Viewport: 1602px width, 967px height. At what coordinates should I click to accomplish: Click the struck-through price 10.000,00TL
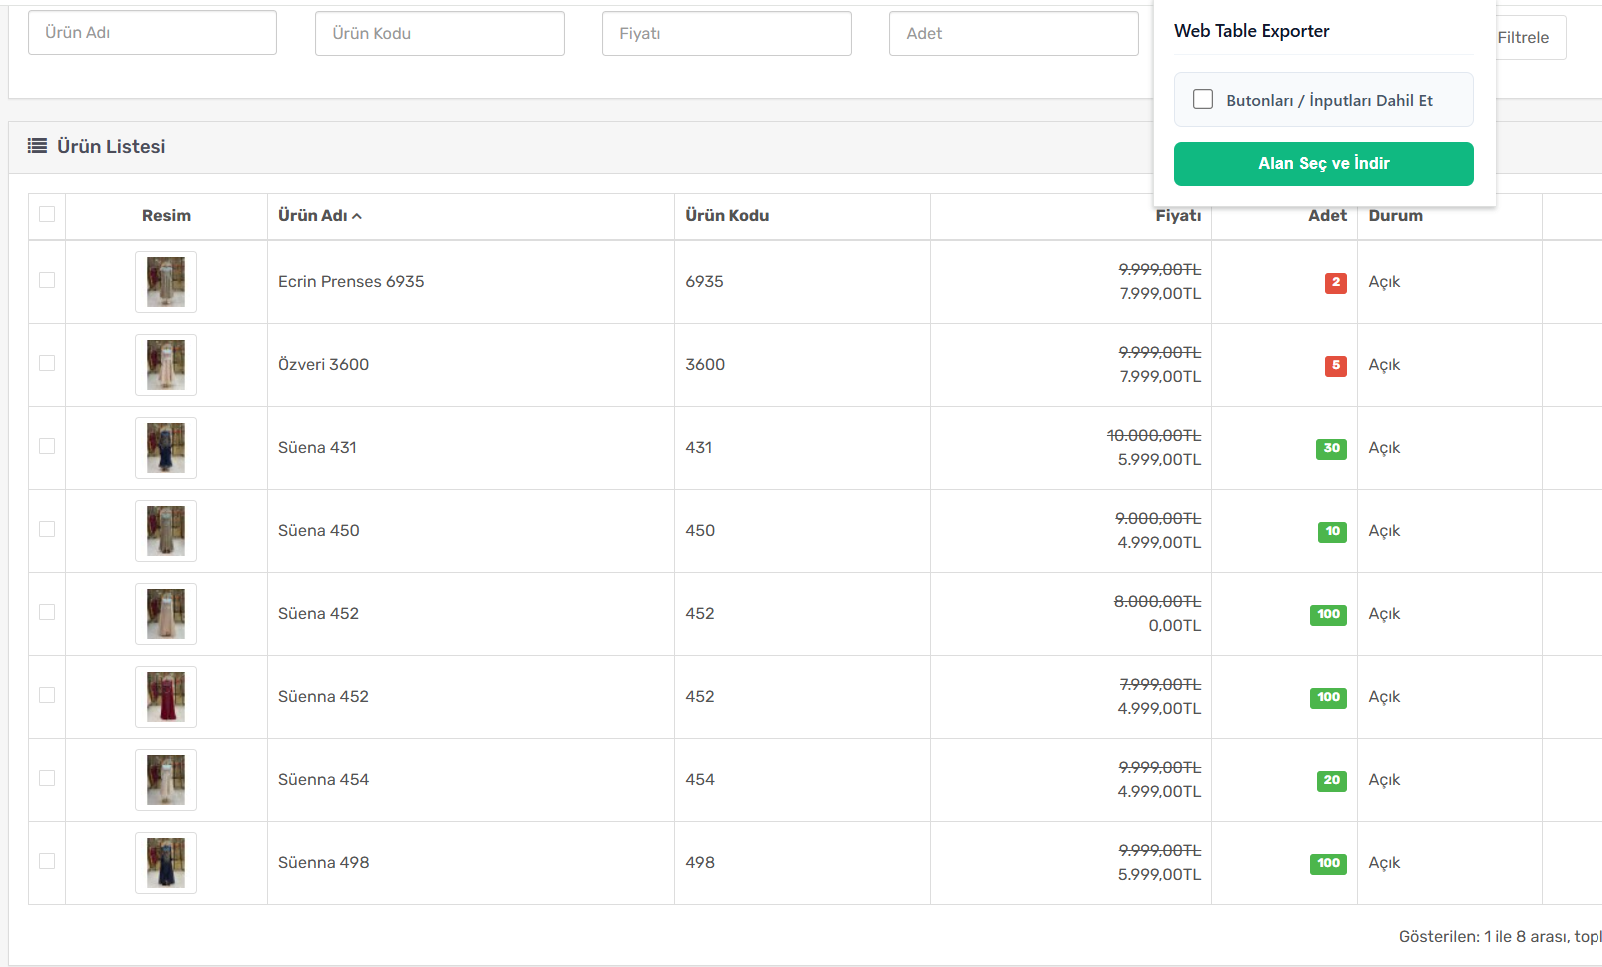click(x=1154, y=436)
